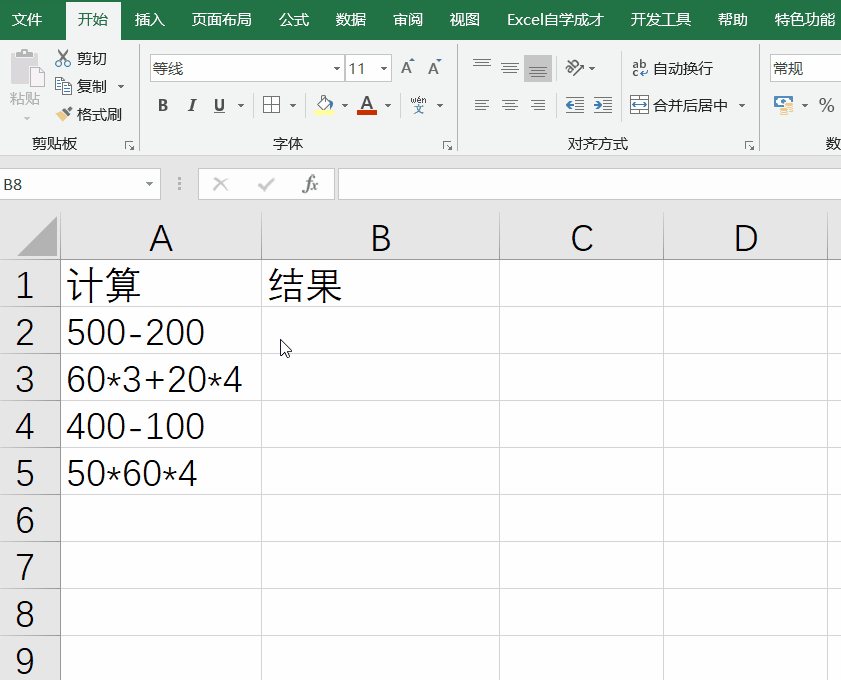841x680 pixels.
Task: Open the File (文件) tab
Action: tap(27, 20)
